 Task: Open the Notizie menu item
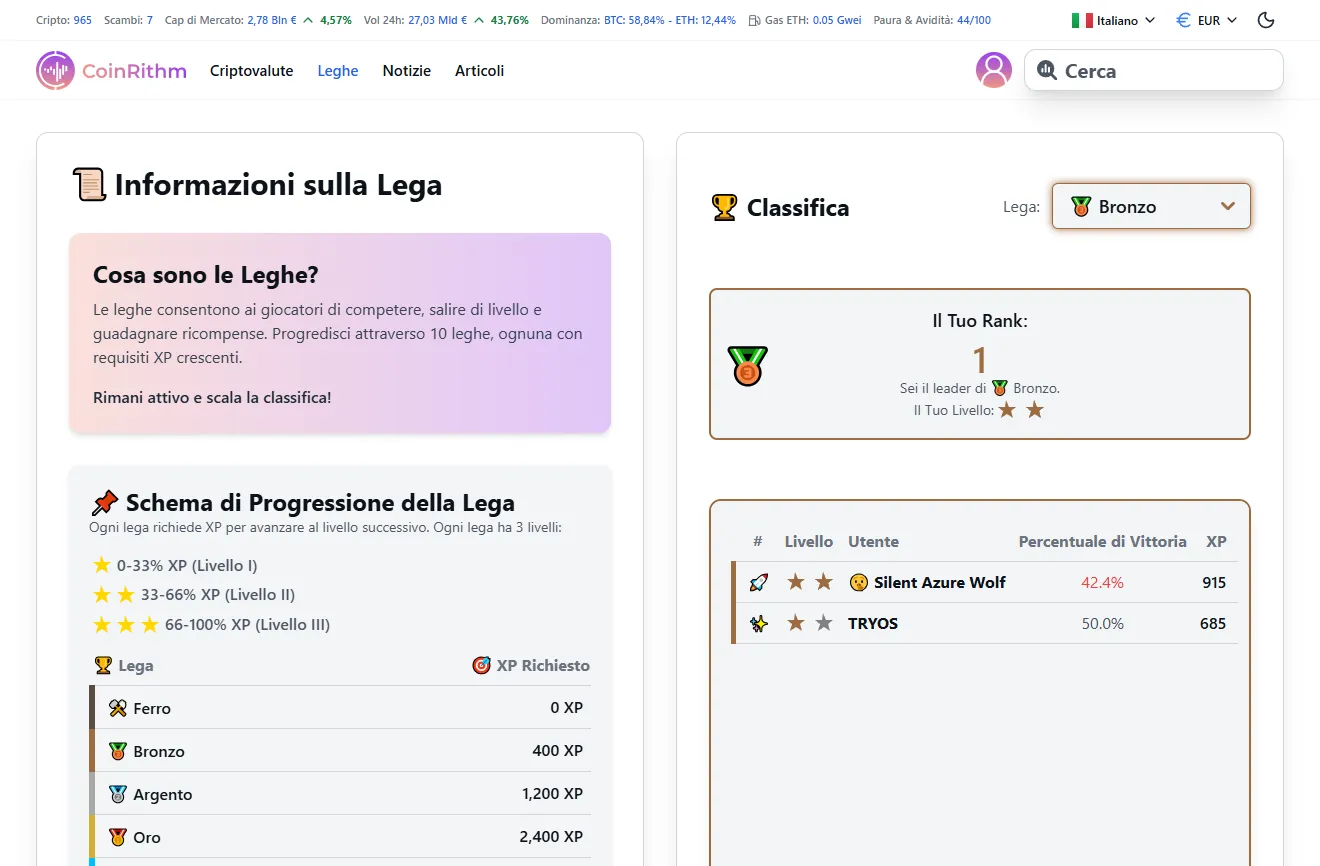pos(406,70)
